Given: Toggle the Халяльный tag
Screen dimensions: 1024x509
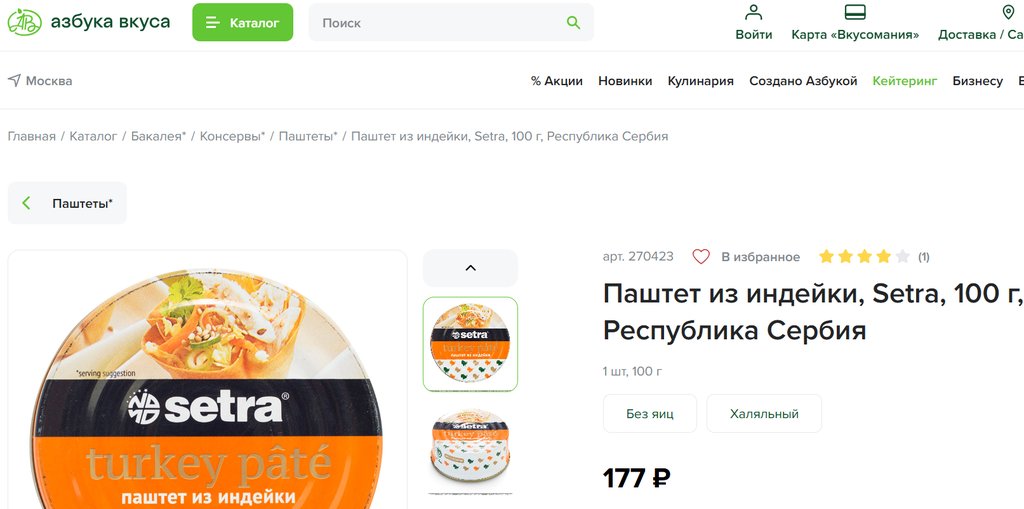Looking at the screenshot, I should 764,414.
